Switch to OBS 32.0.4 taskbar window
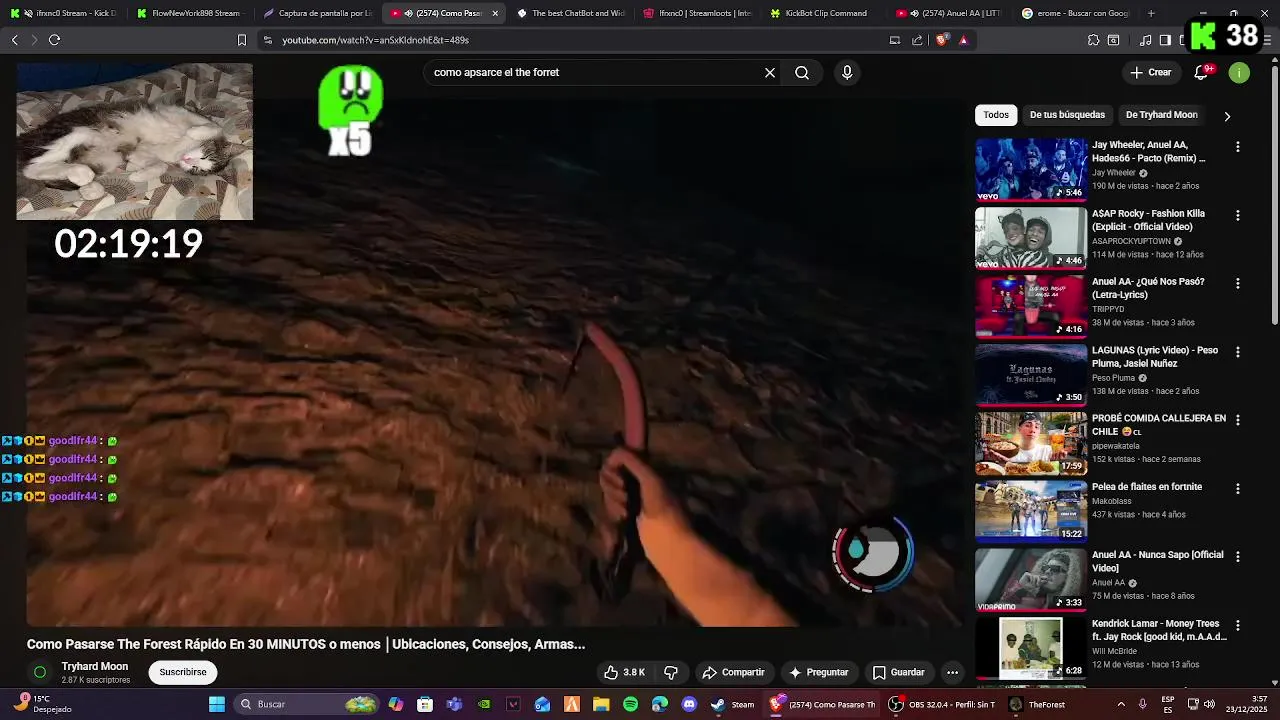The image size is (1280, 720). [x=941, y=704]
